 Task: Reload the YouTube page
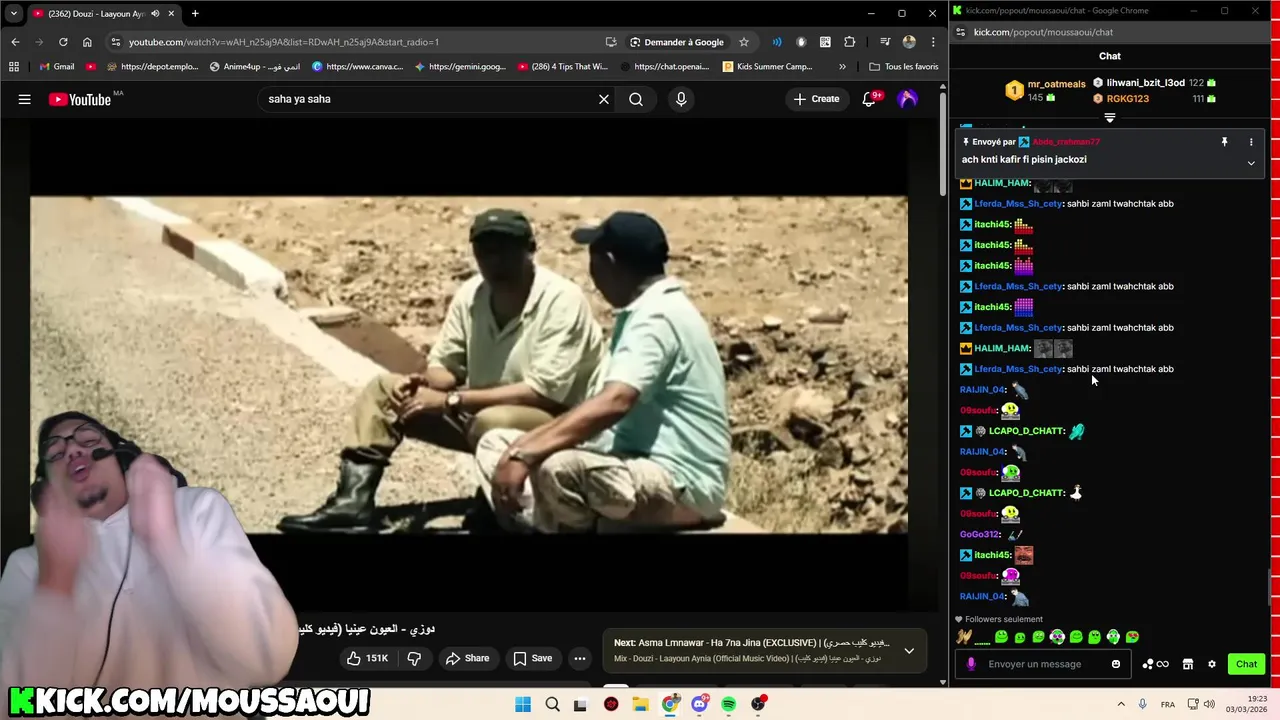pyautogui.click(x=63, y=42)
